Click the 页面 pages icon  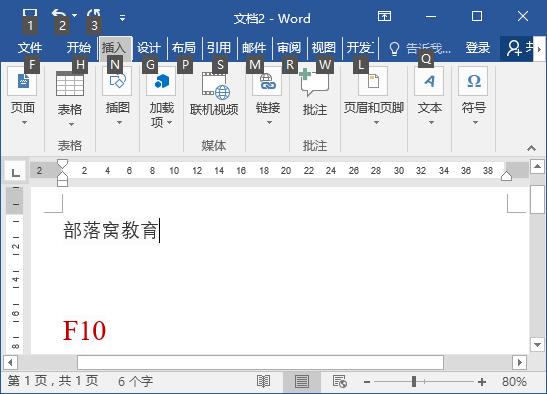pyautogui.click(x=23, y=81)
